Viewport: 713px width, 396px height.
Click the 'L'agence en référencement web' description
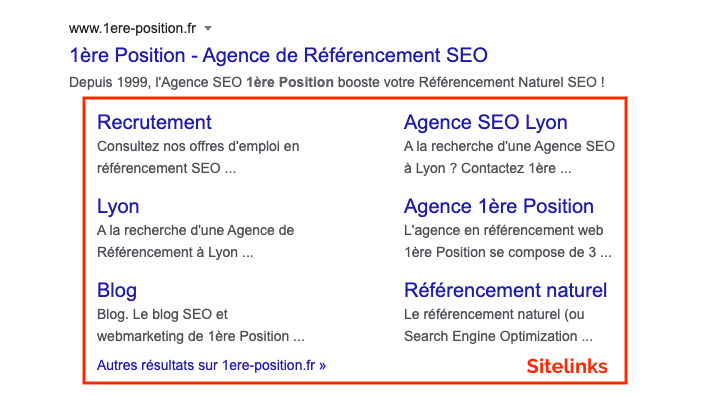(503, 231)
